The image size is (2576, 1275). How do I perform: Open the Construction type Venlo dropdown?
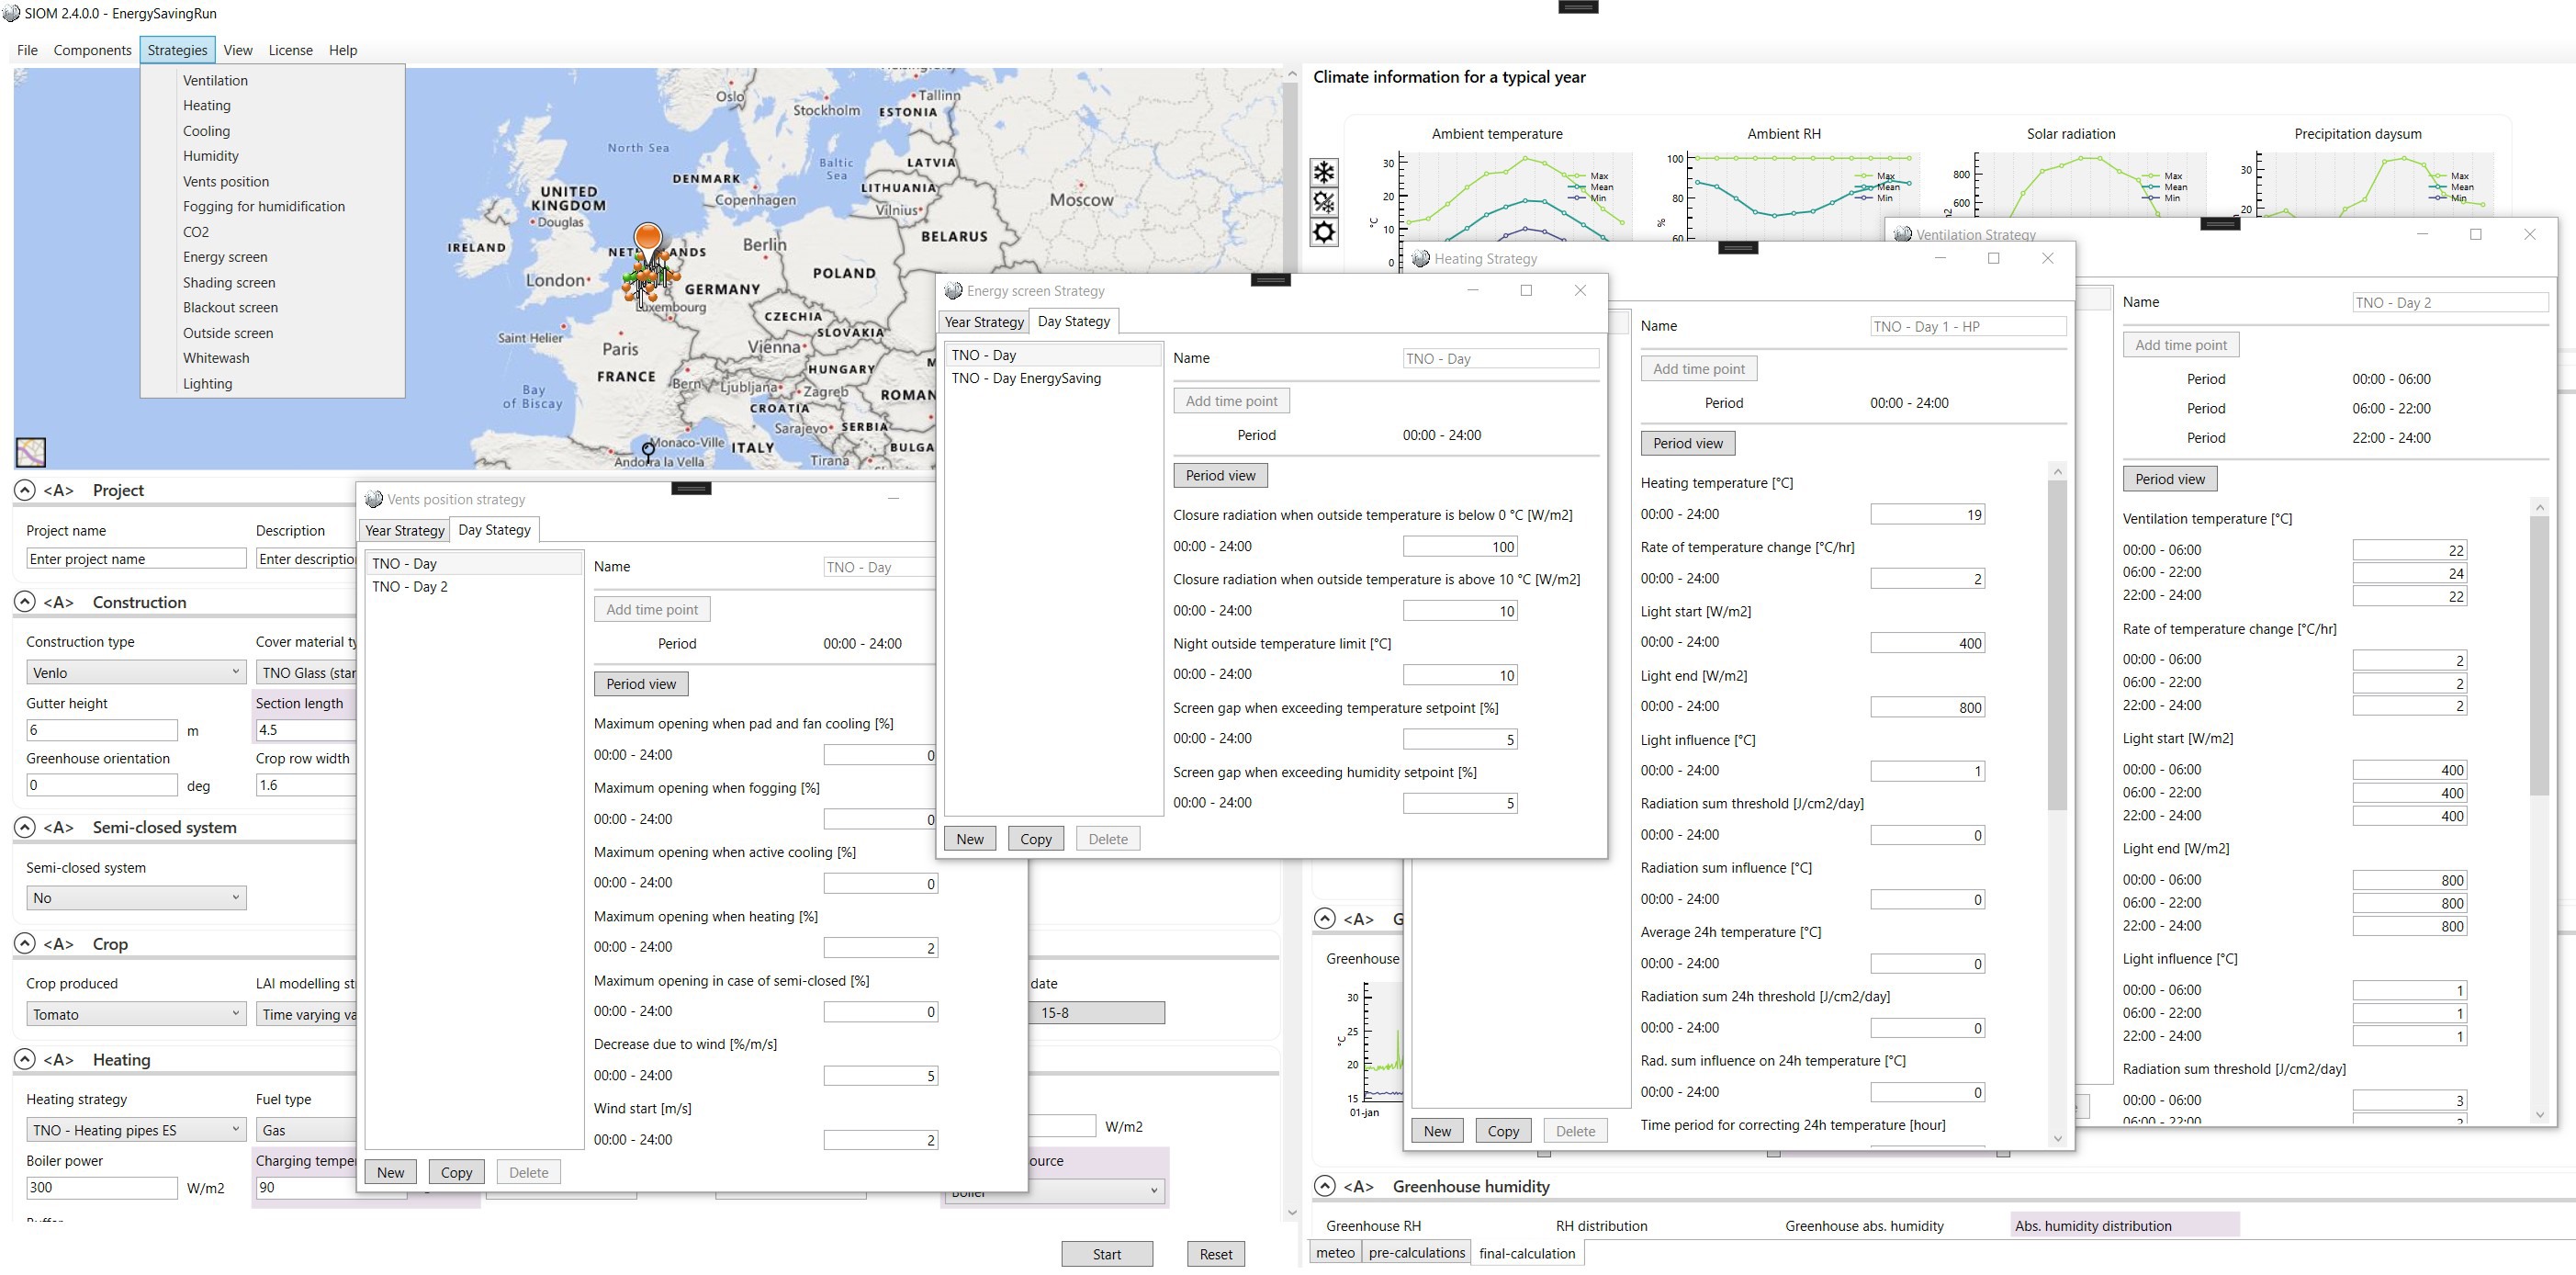135,672
